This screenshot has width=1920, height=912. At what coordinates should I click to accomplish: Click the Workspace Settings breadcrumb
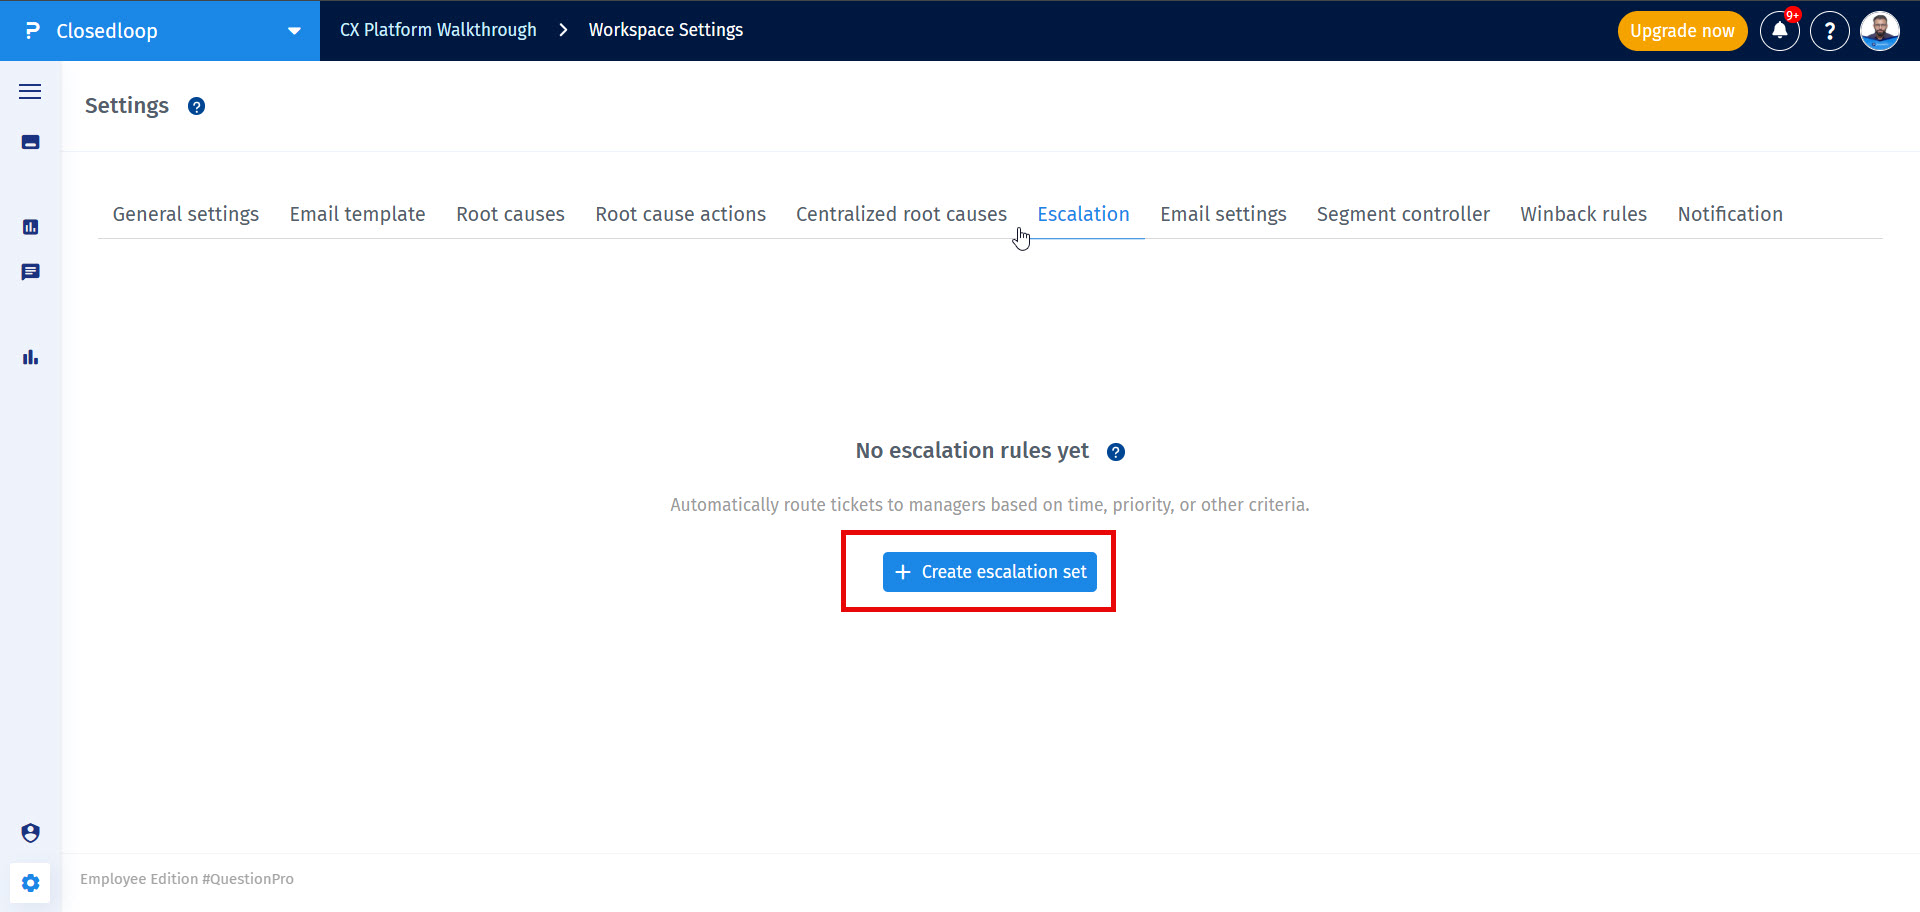pos(666,30)
